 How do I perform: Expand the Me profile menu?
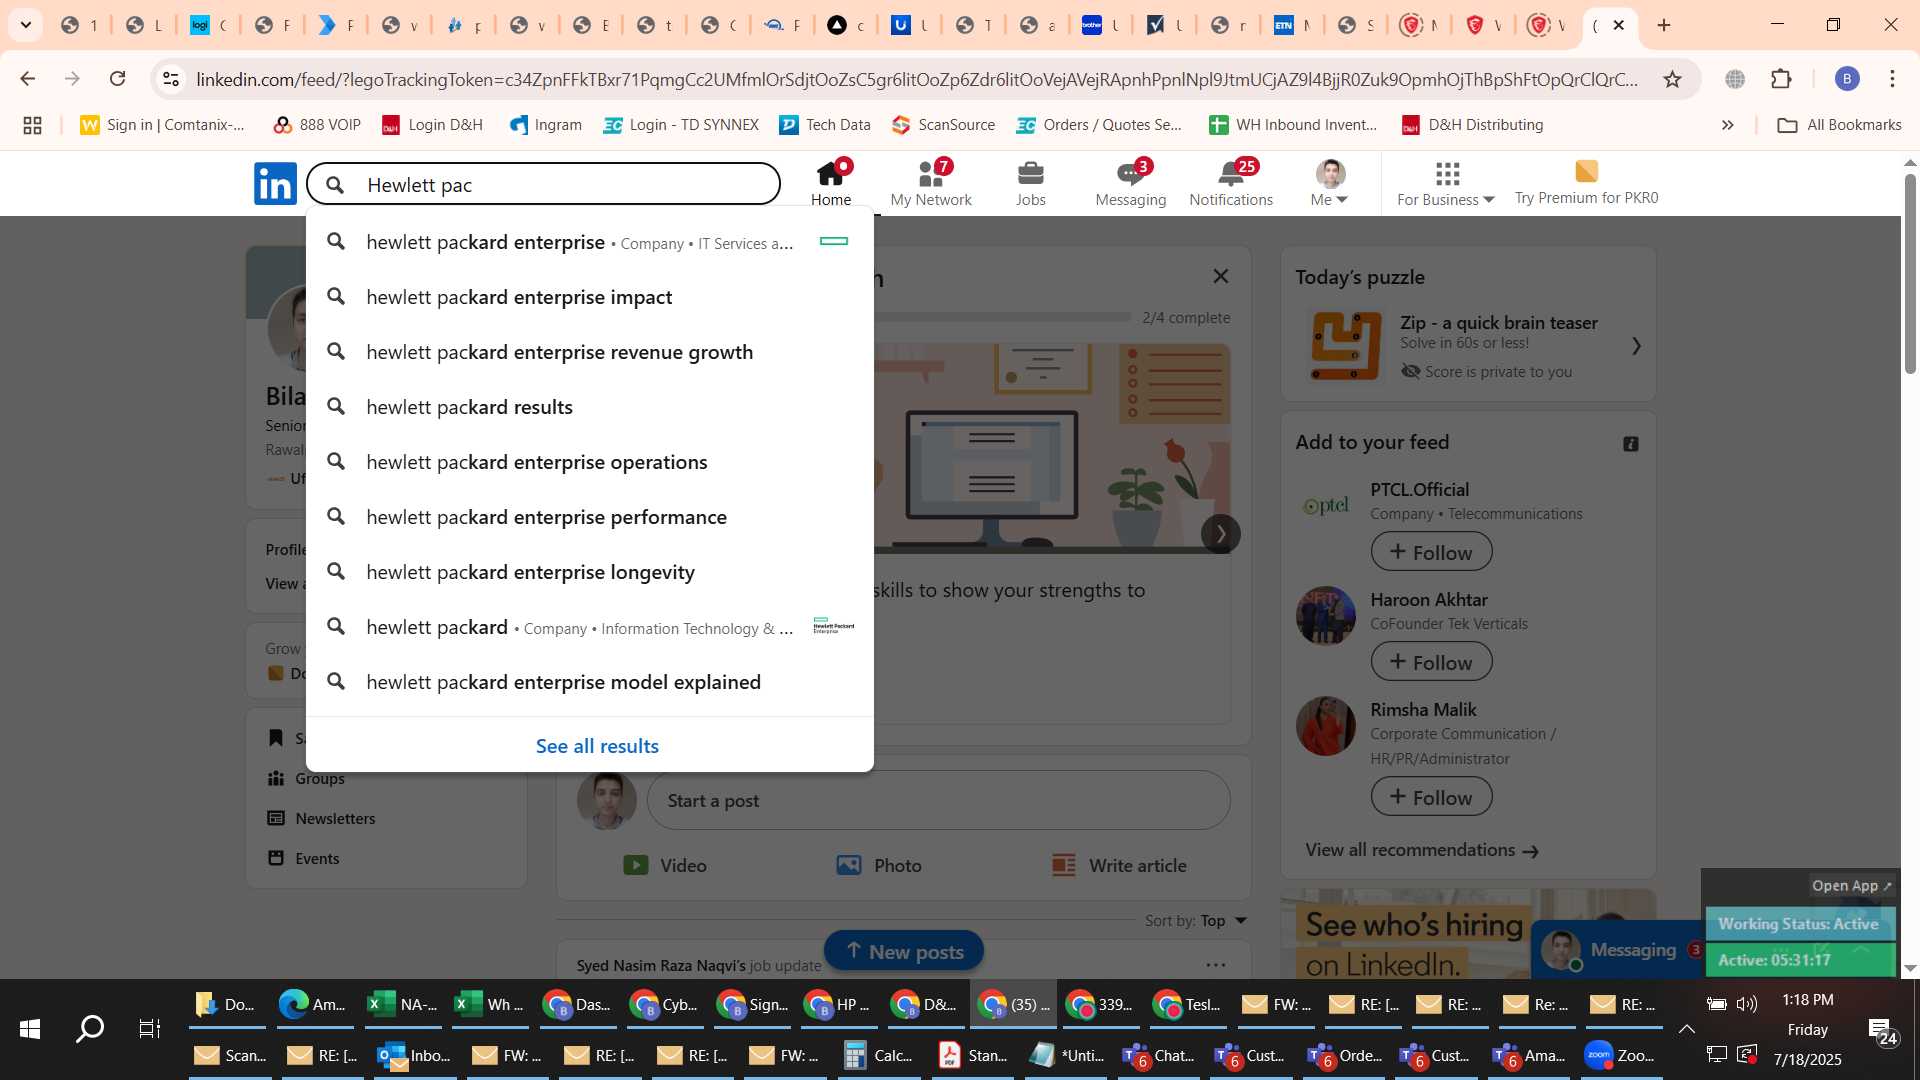click(1329, 183)
